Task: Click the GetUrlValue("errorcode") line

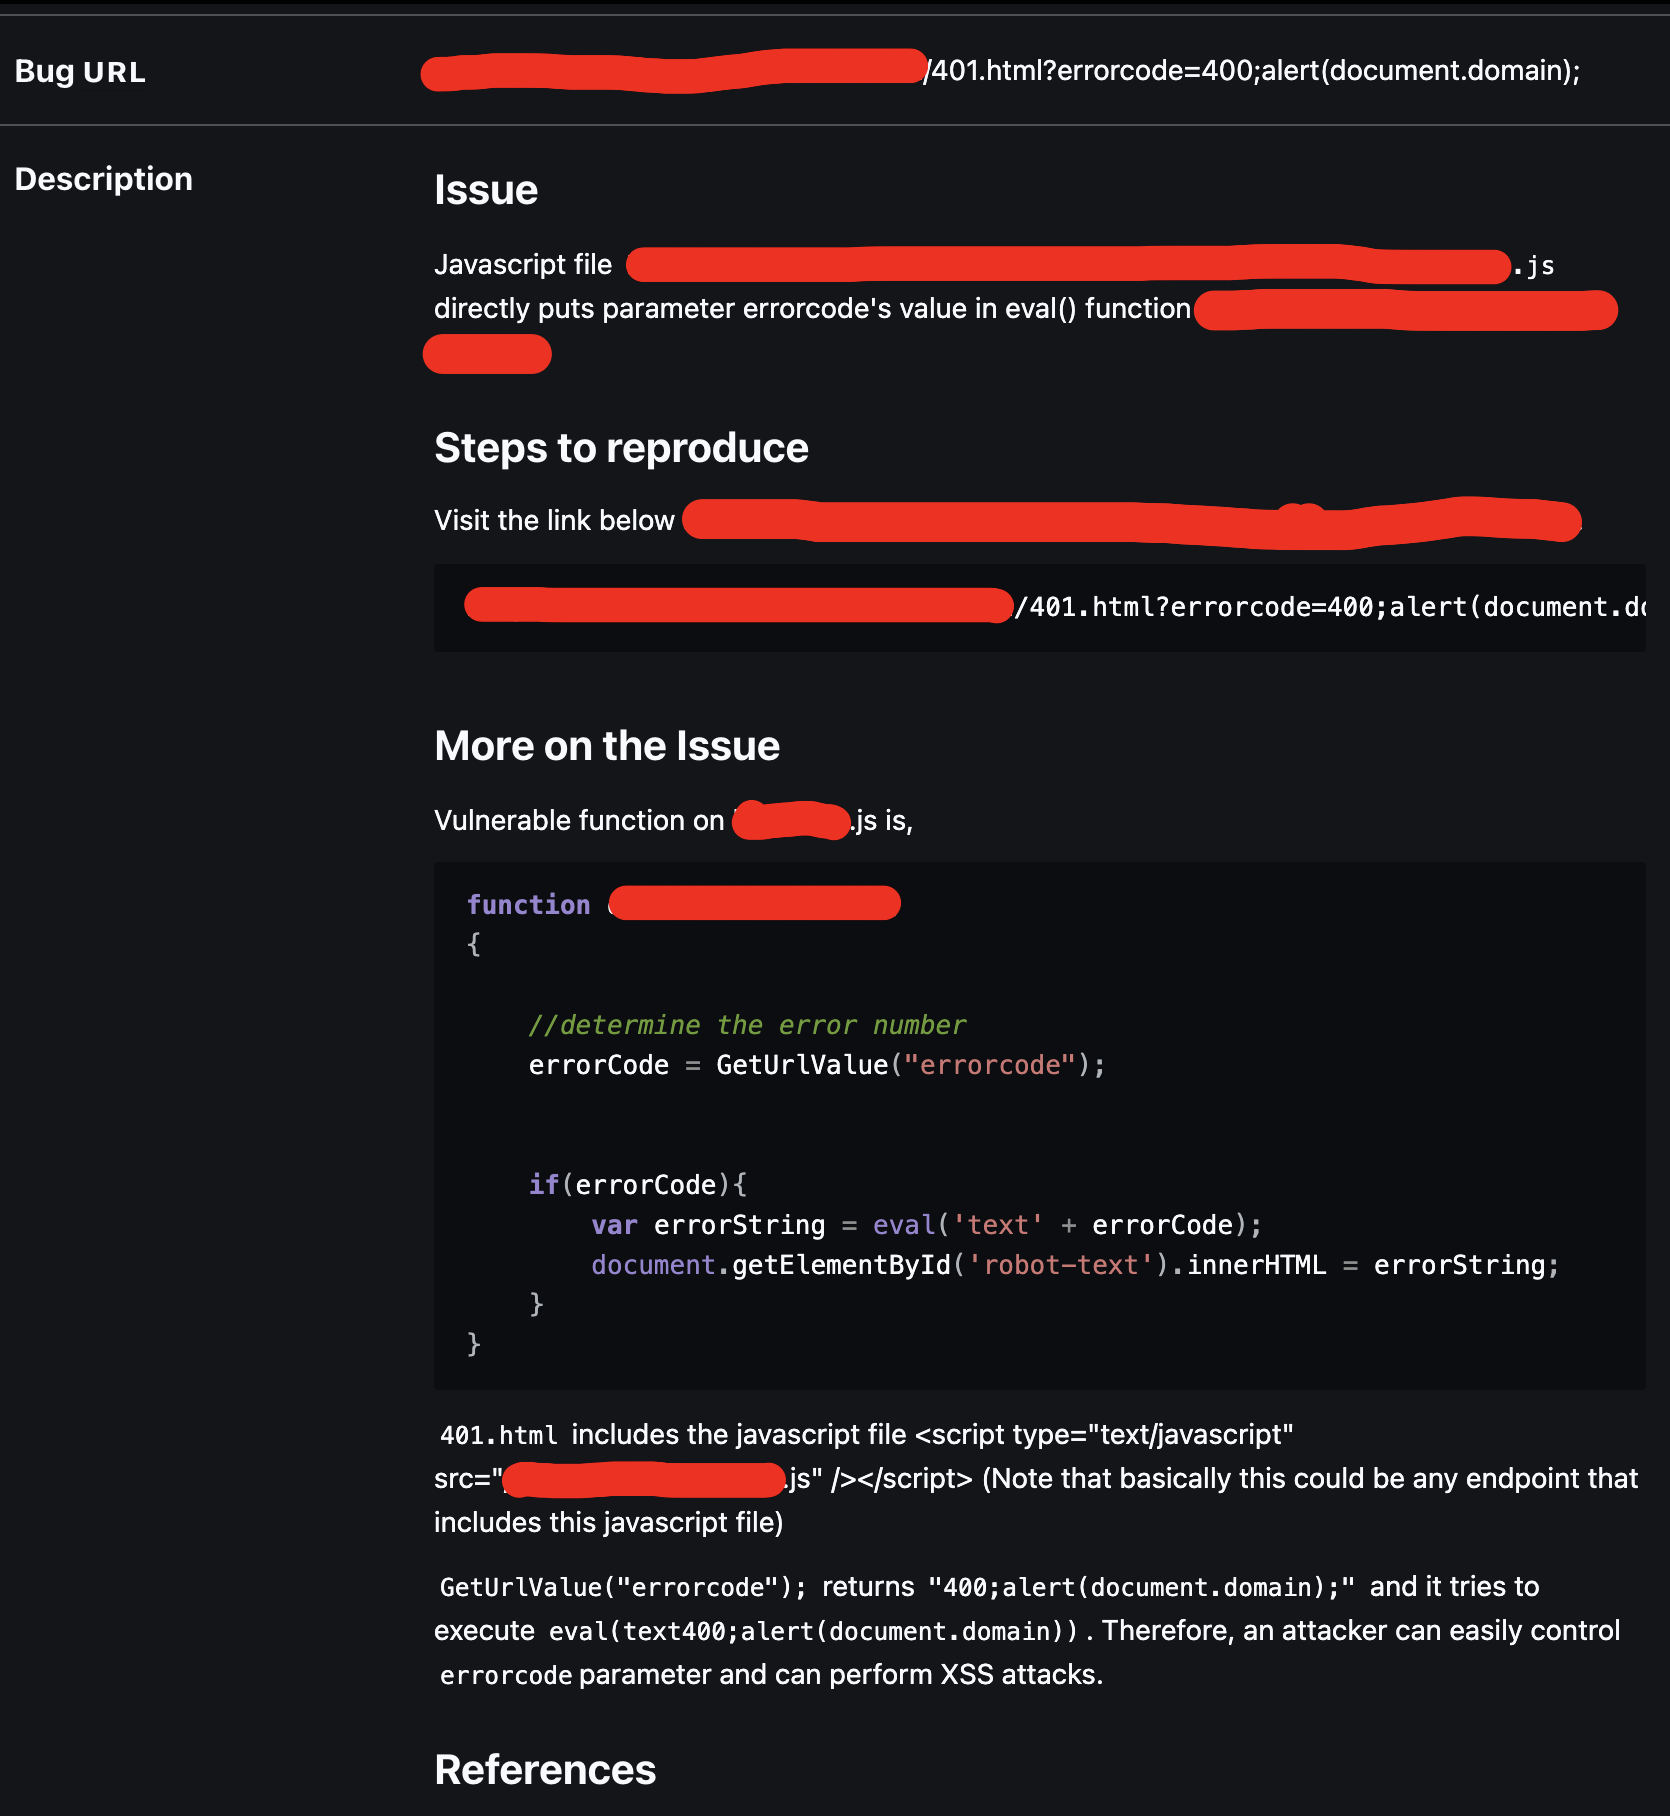Action: [x=817, y=1065]
